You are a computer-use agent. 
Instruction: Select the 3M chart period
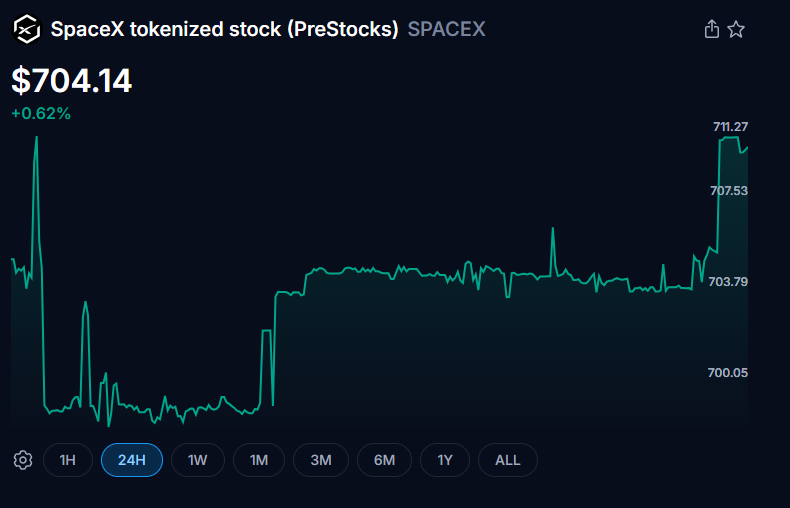point(321,460)
